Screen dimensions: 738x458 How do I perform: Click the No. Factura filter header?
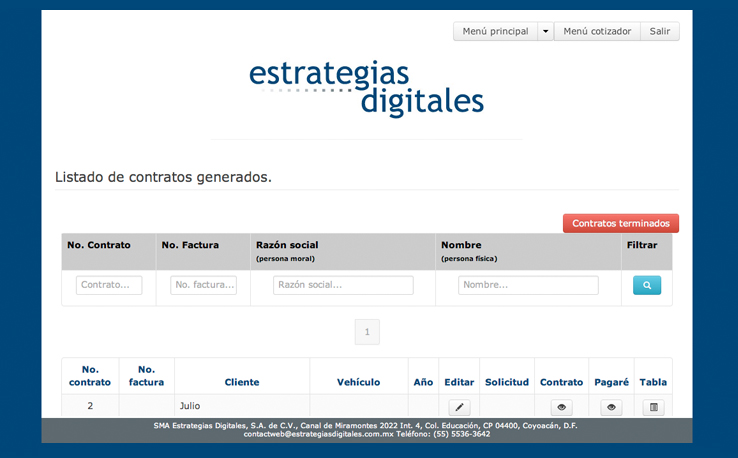pos(190,245)
